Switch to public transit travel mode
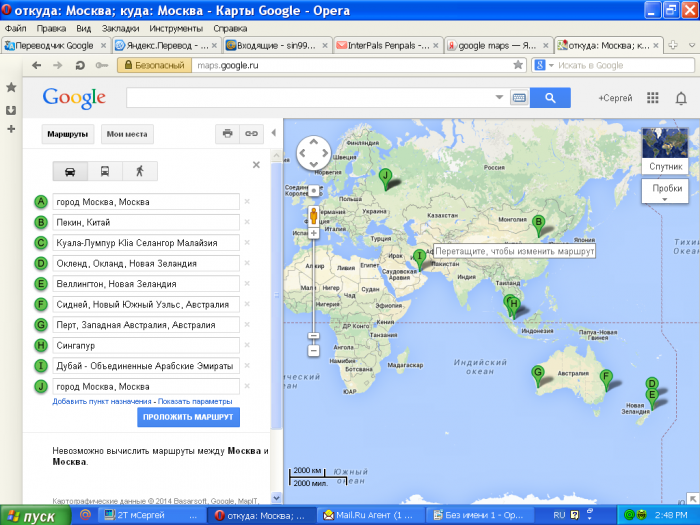This screenshot has height=525, width=700. [x=105, y=170]
